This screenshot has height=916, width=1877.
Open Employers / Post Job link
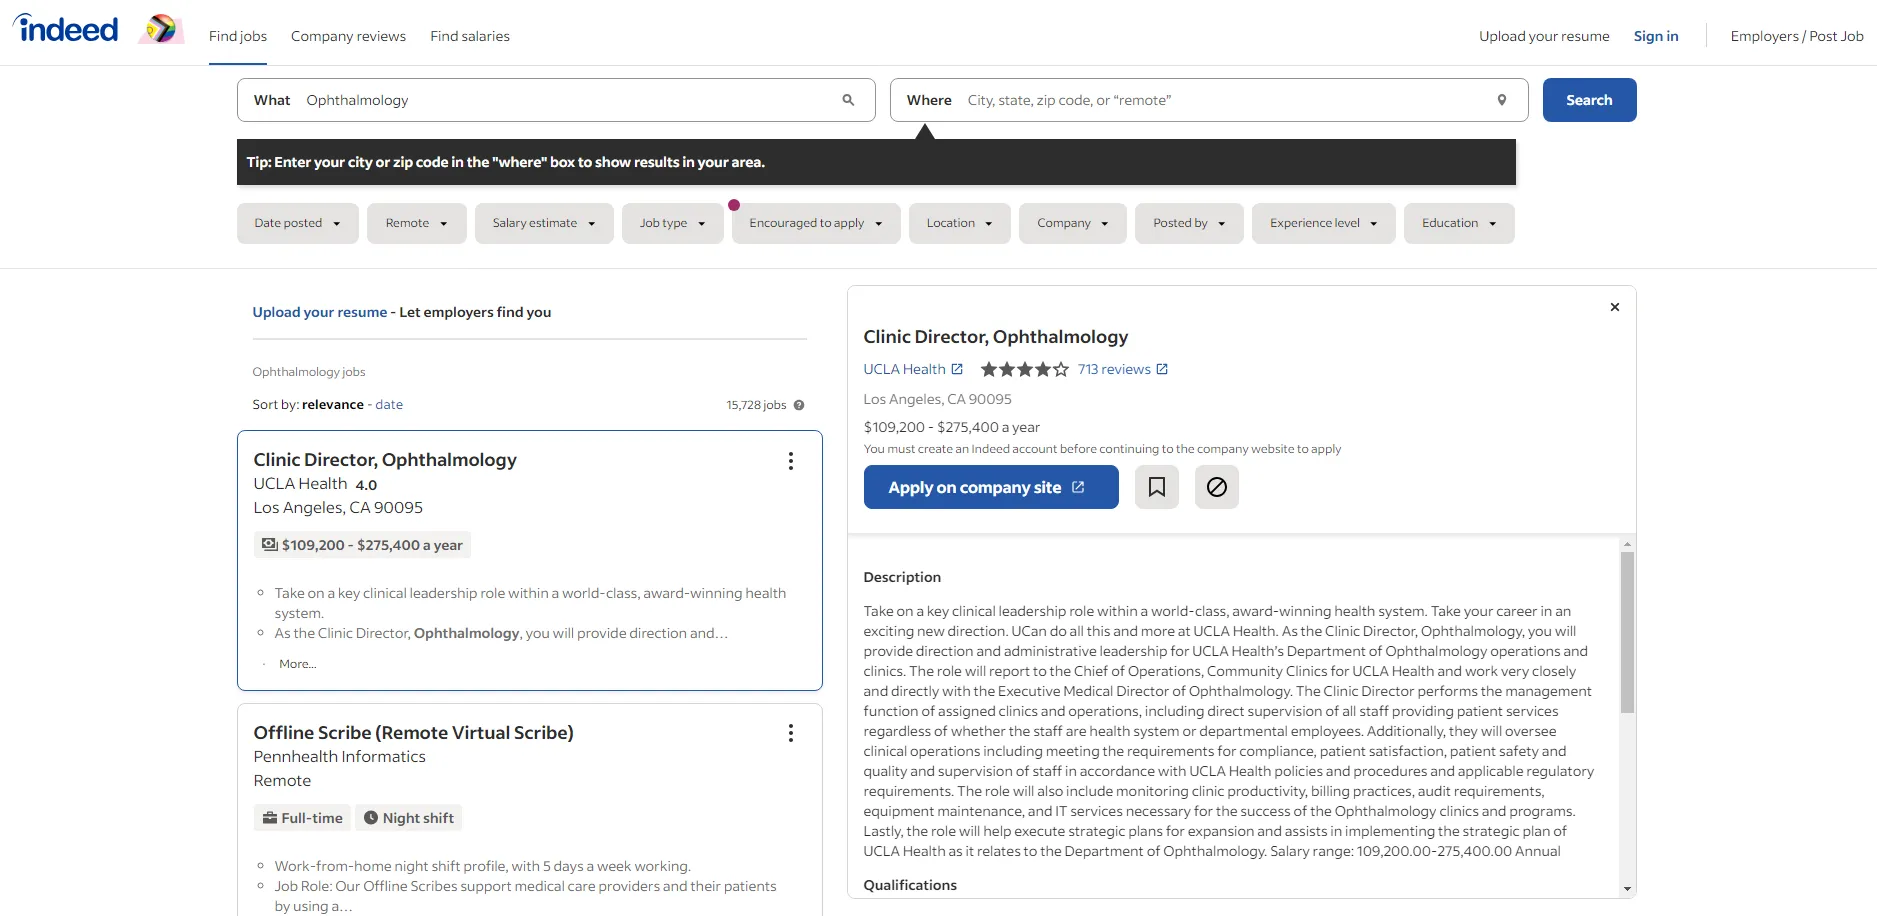[x=1797, y=36]
